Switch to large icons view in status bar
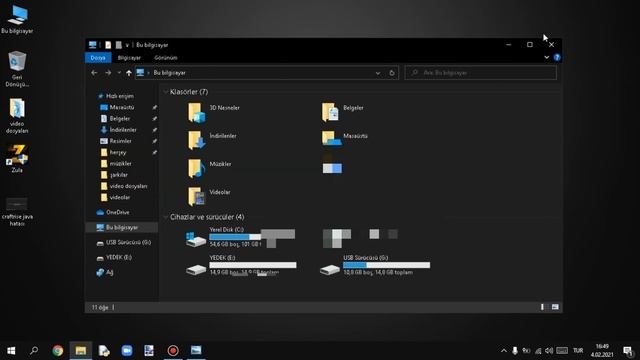 click(x=555, y=307)
